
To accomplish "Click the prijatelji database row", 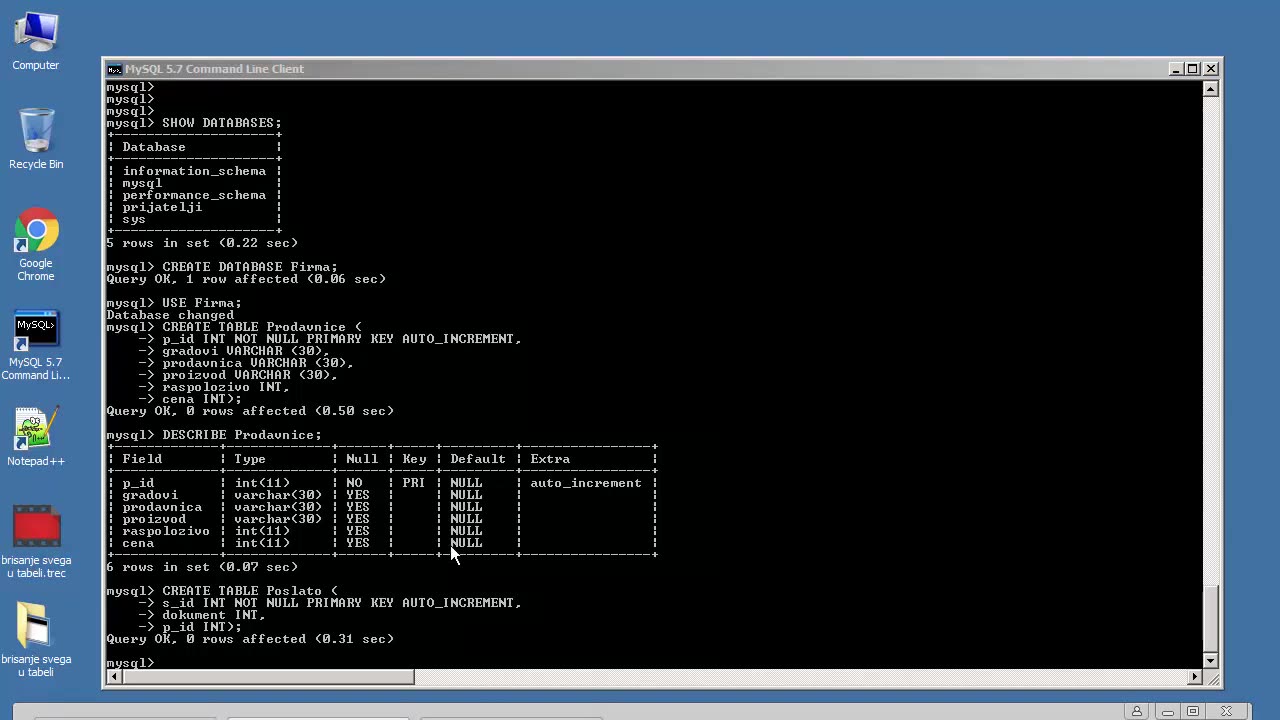I will pyautogui.click(x=194, y=207).
